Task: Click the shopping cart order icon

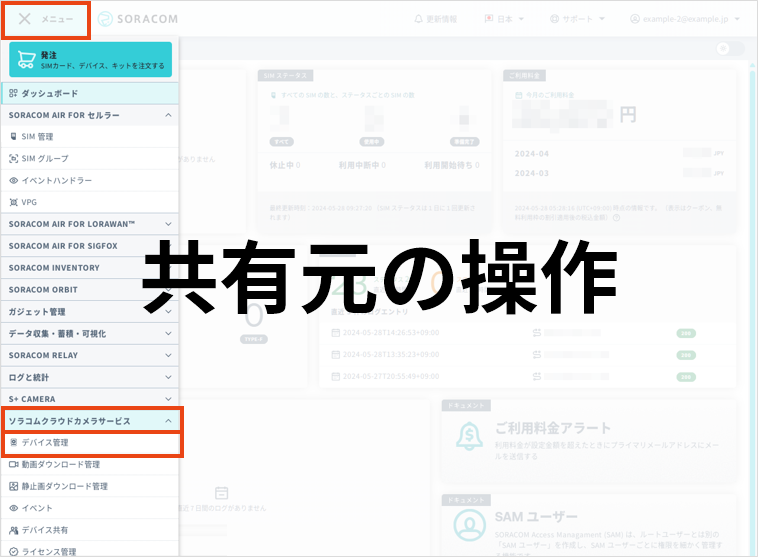Action: pos(27,59)
